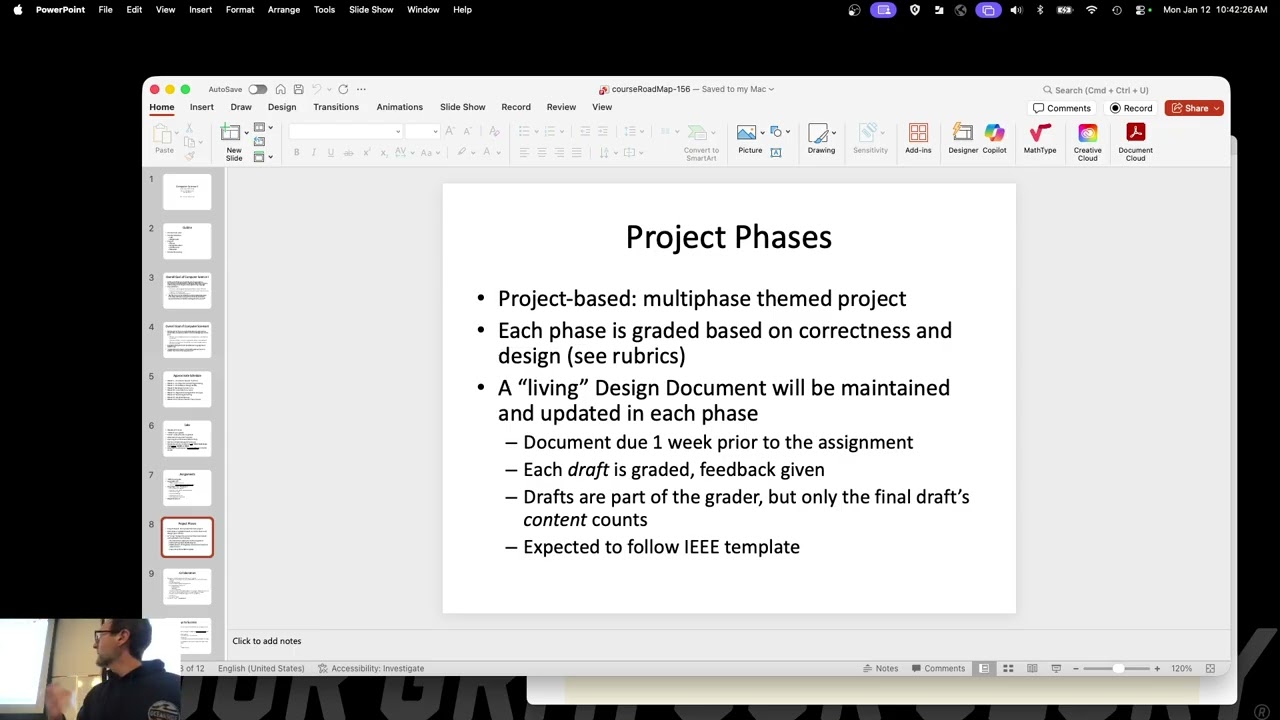Open the font name combo box
The image size is (1280, 720).
point(346,131)
